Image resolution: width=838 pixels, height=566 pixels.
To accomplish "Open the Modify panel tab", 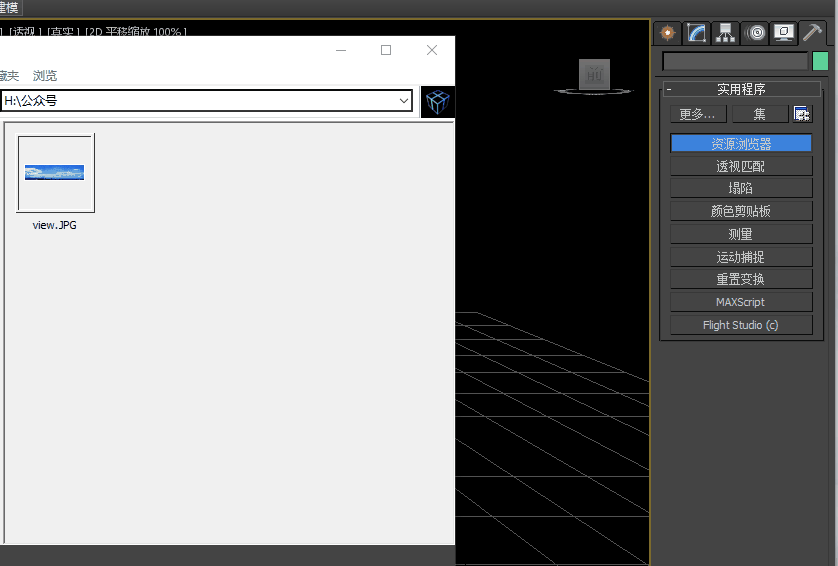I will (x=696, y=33).
